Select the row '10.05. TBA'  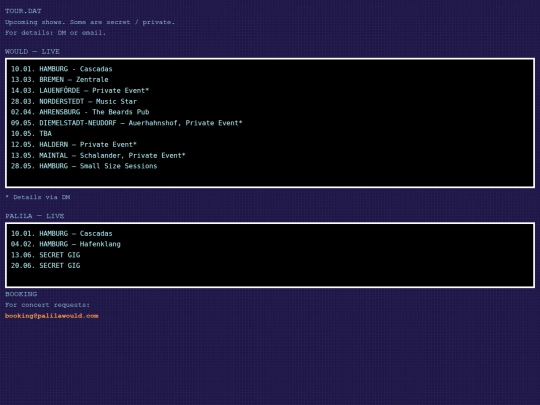point(31,134)
